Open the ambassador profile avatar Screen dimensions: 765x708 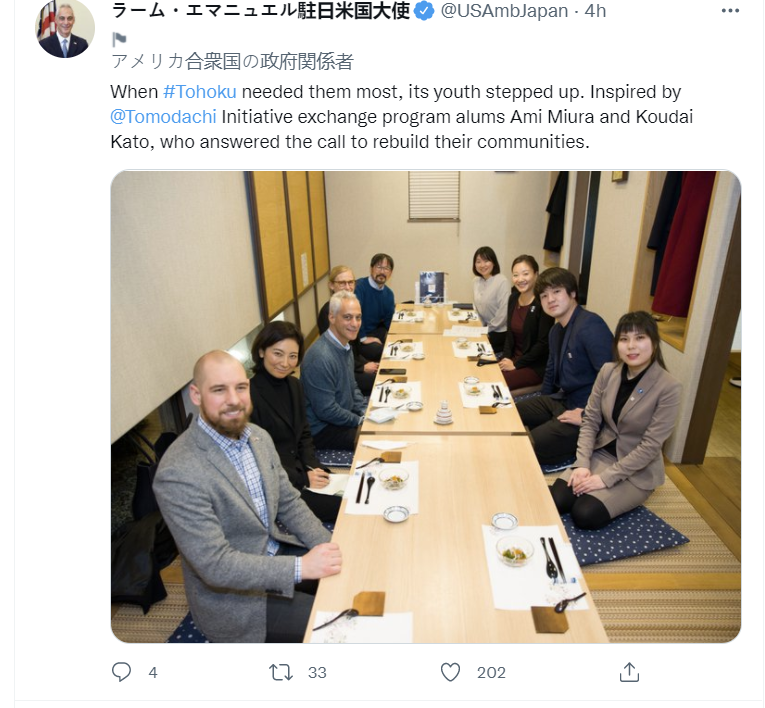click(65, 28)
